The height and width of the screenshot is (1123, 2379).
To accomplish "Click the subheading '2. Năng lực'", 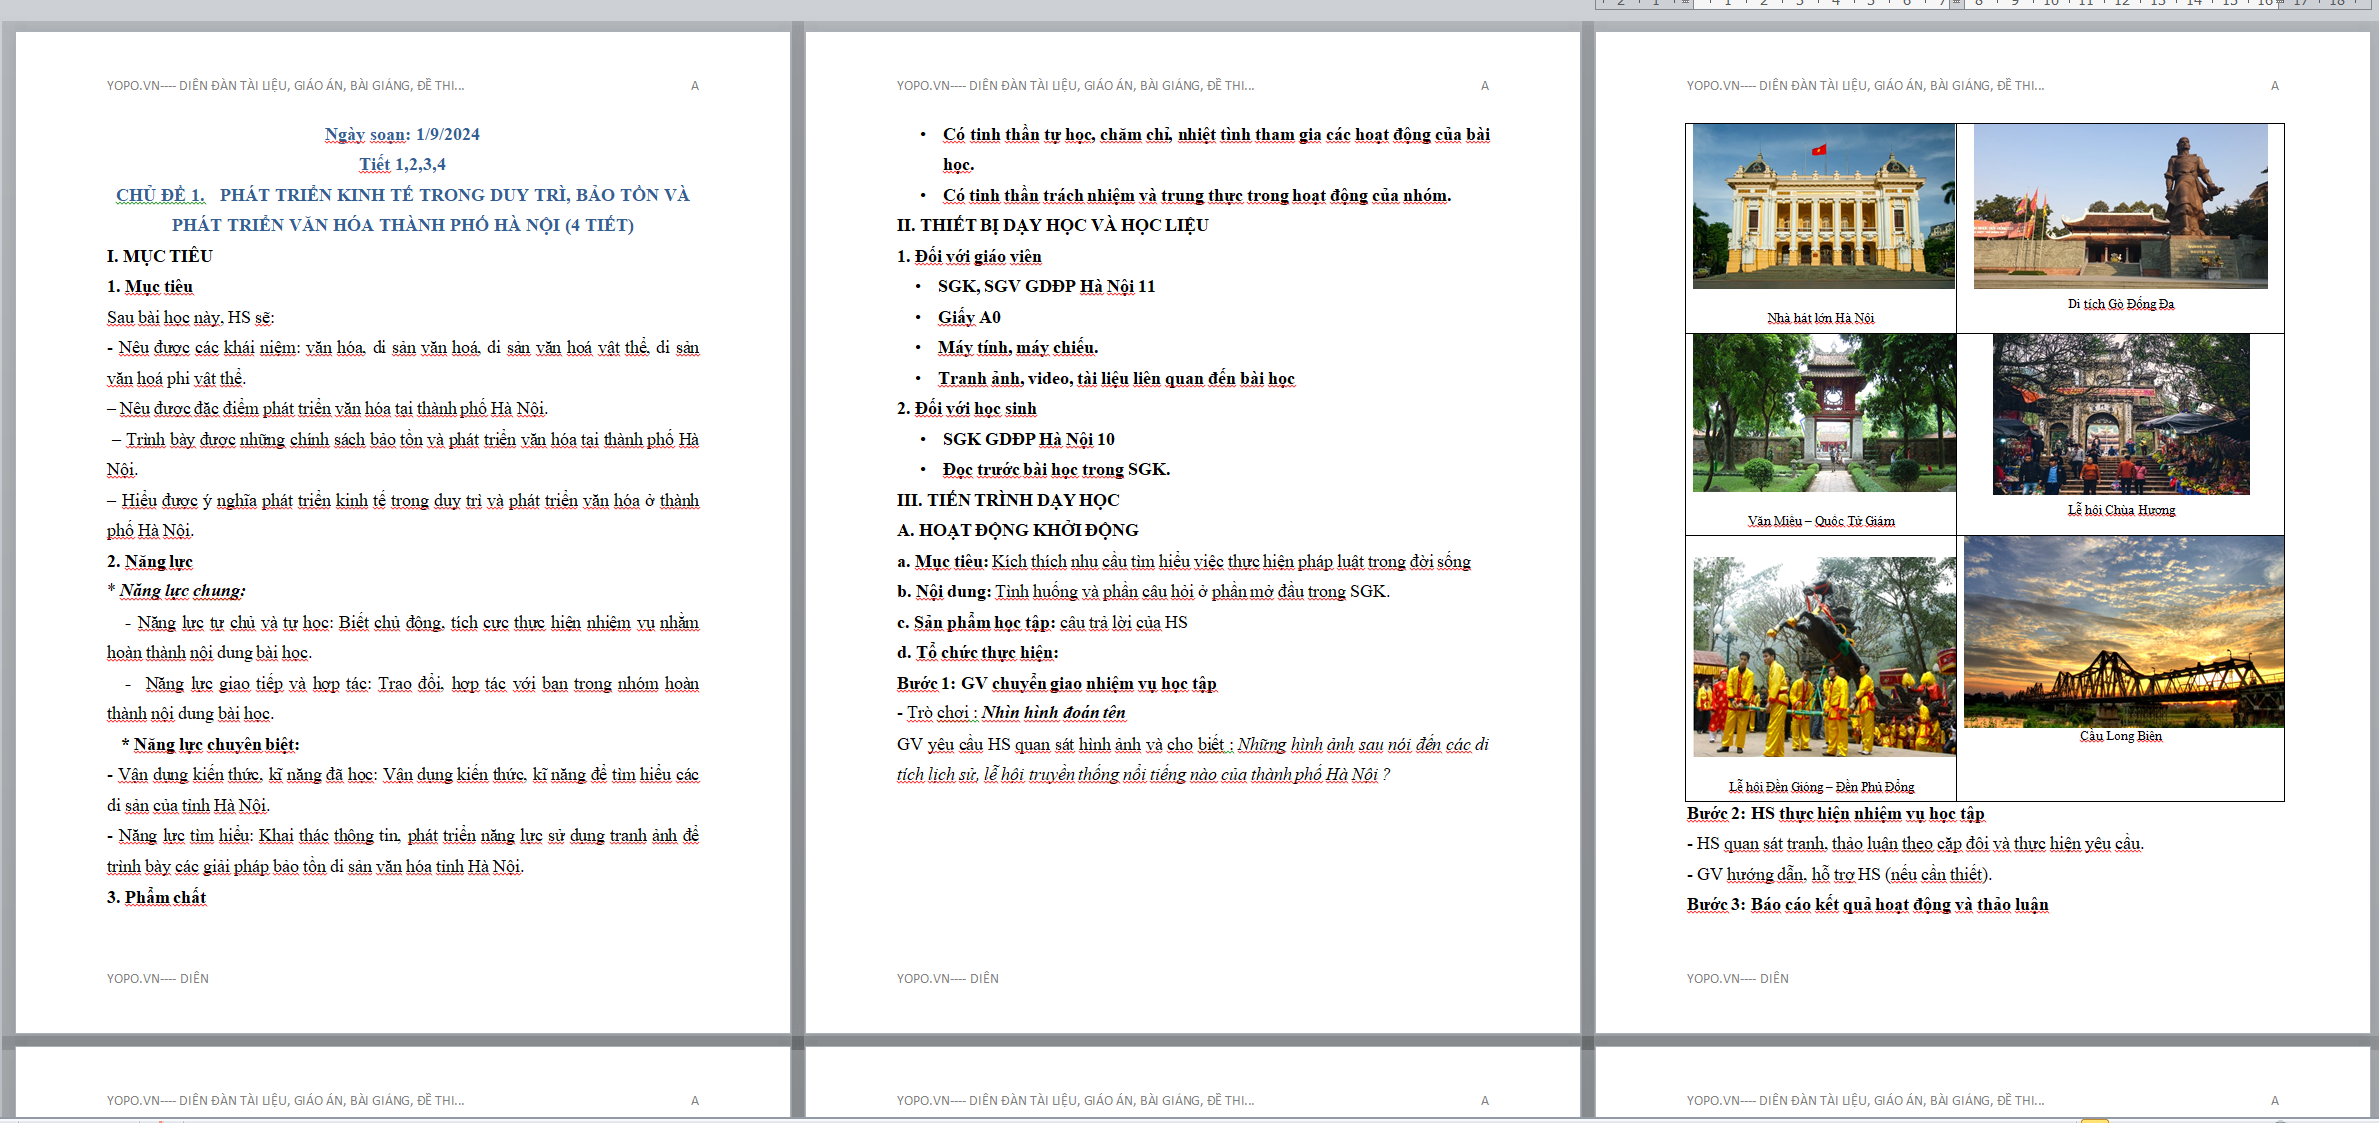I will coord(150,561).
